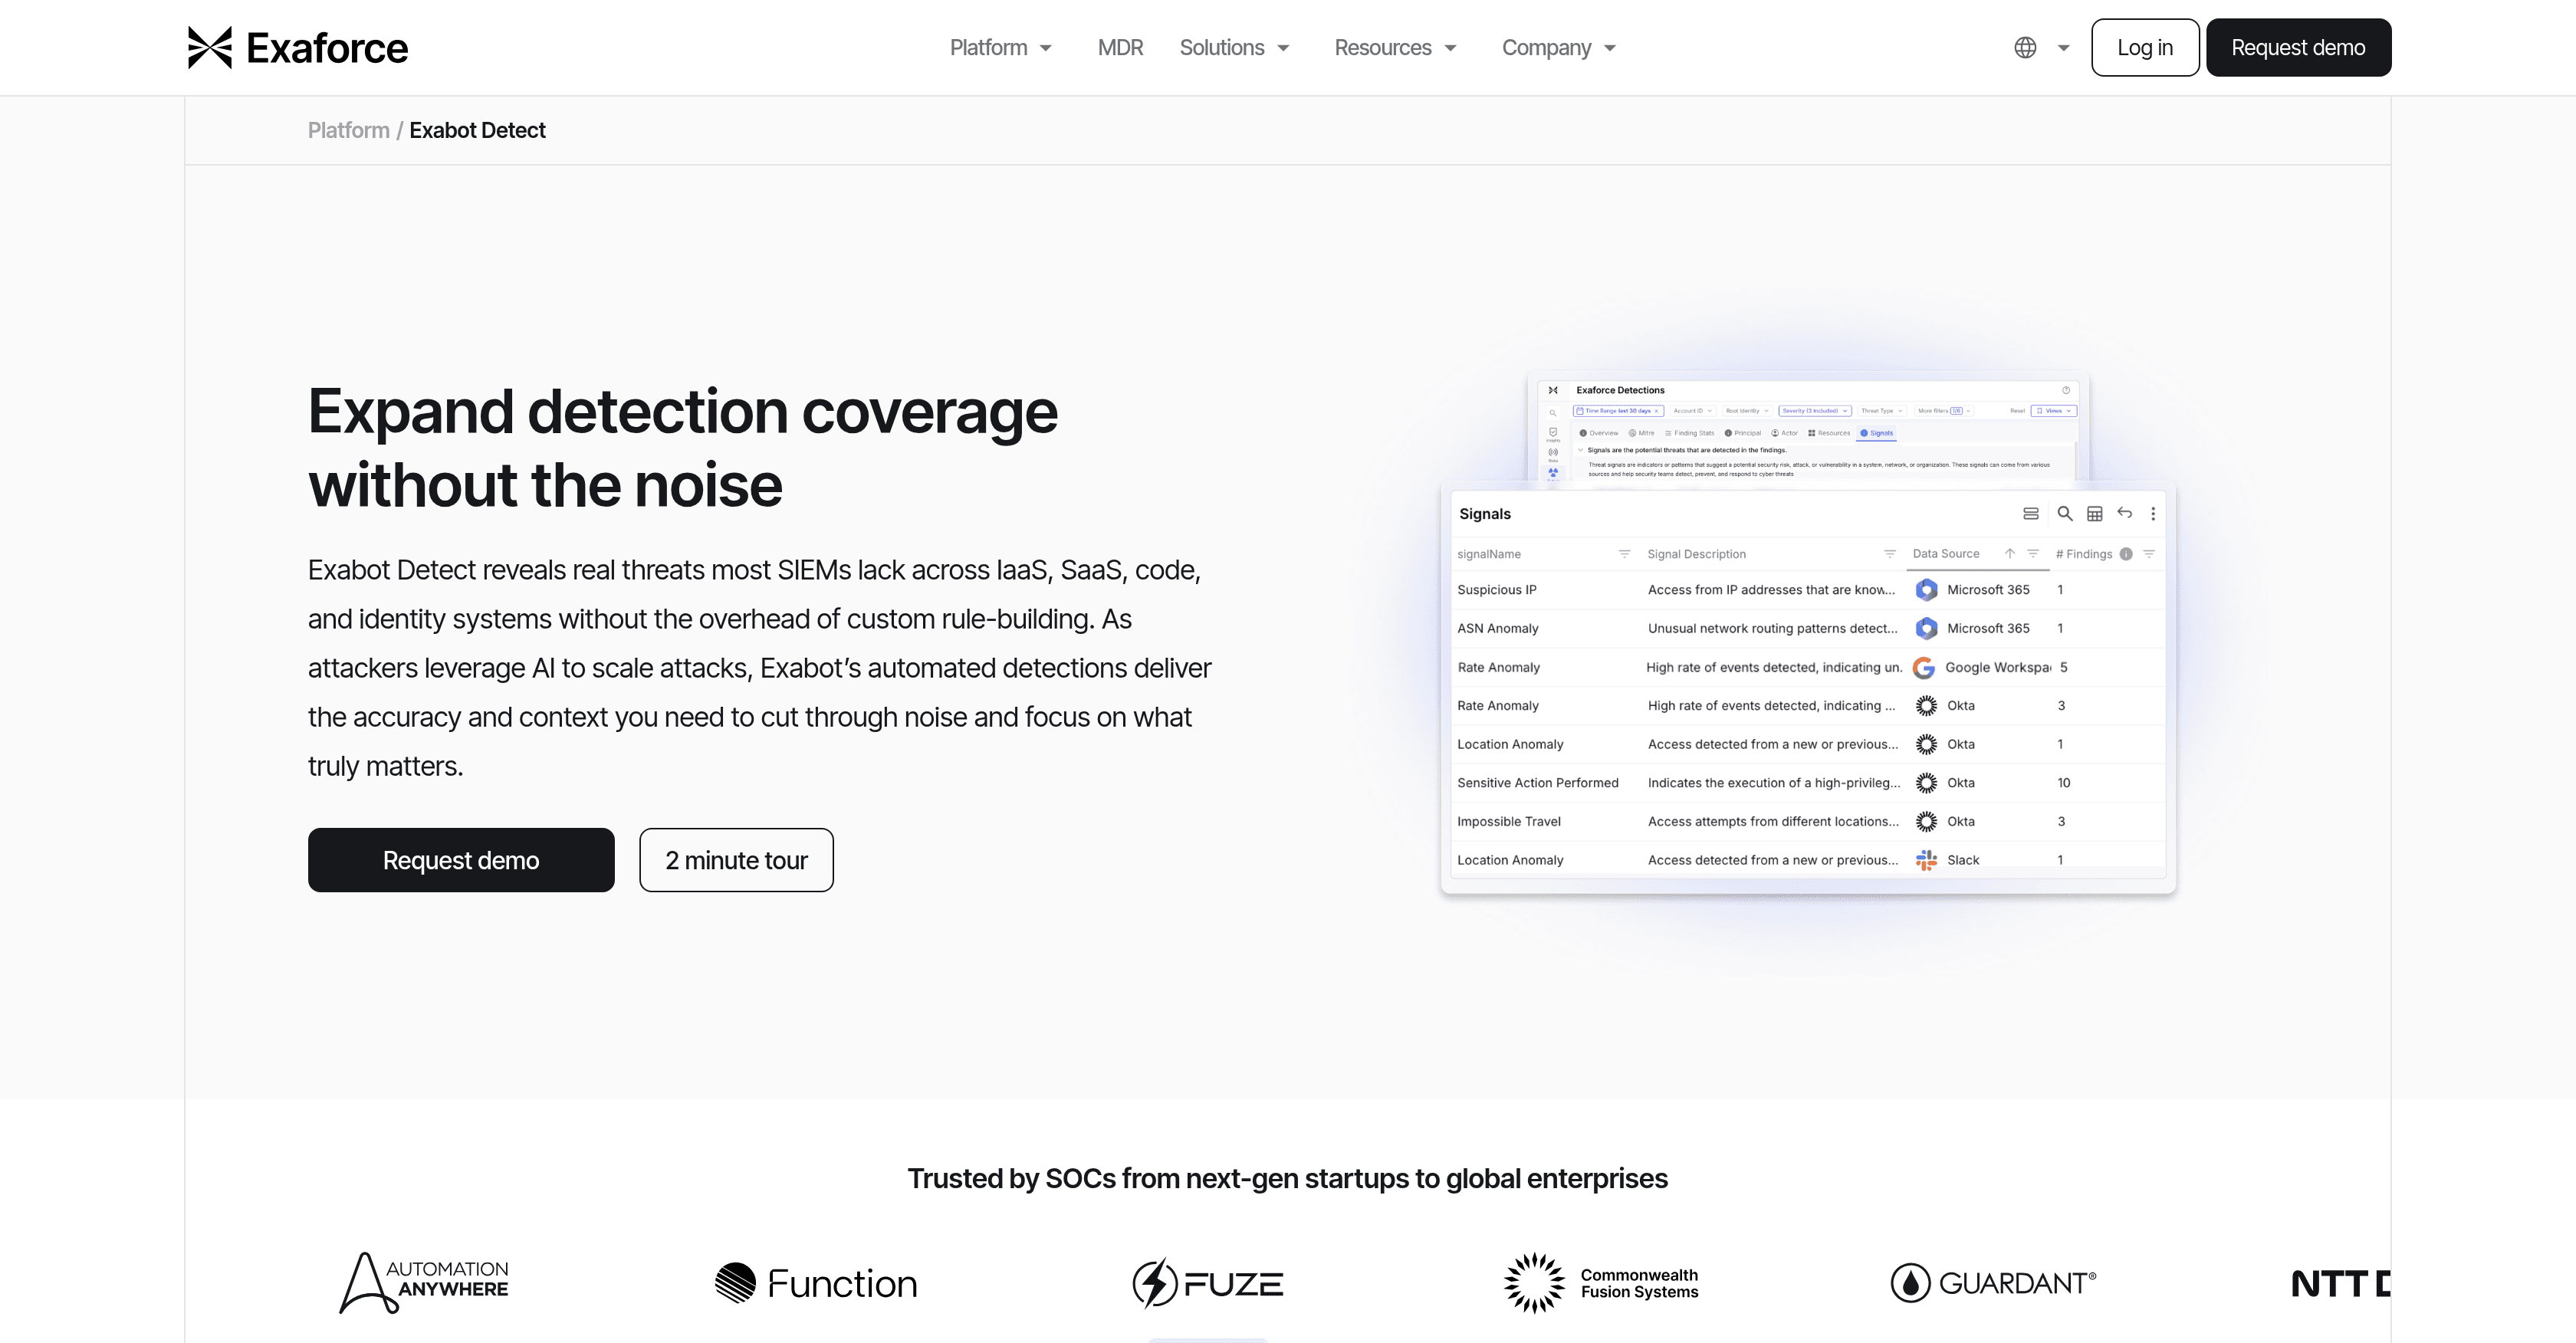Click the signalName column filter icon

pos(1624,554)
